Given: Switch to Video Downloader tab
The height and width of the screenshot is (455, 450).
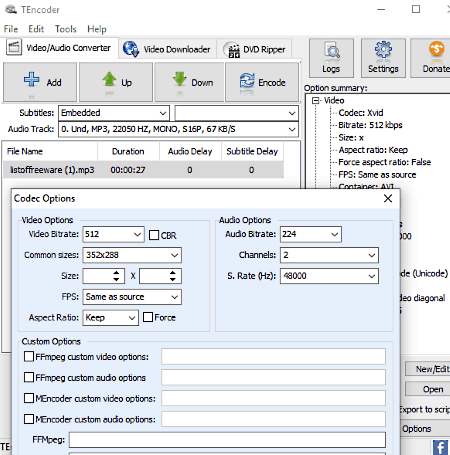Looking at the screenshot, I should click(x=167, y=49).
